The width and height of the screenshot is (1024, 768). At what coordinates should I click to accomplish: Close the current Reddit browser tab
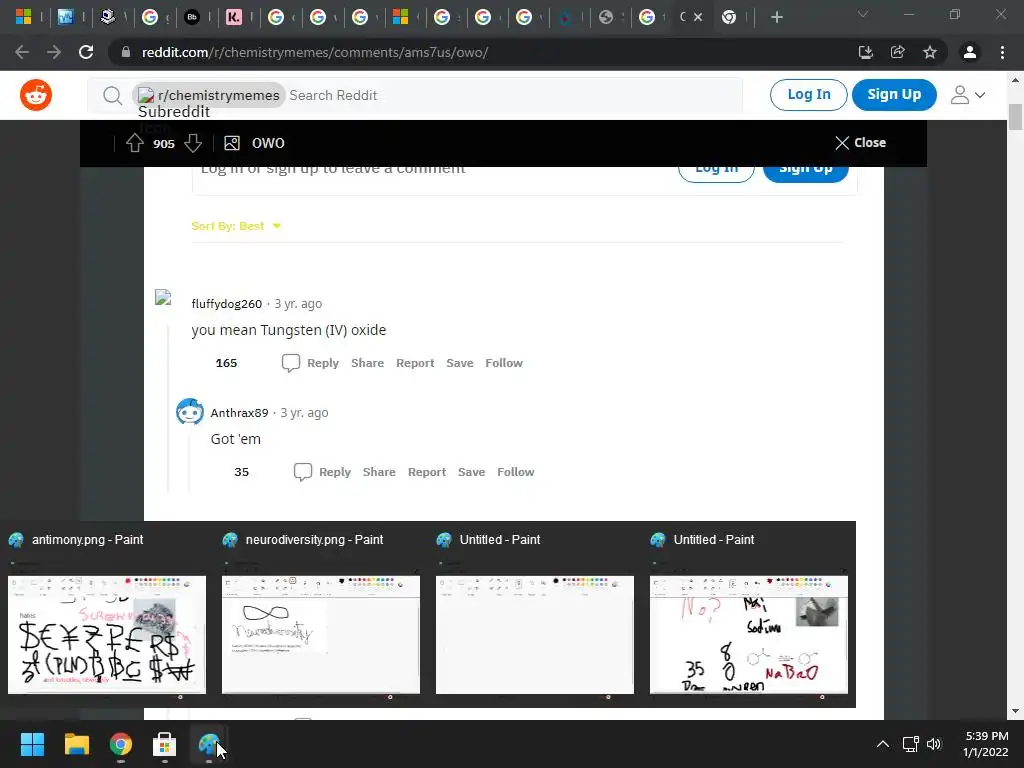click(698, 17)
